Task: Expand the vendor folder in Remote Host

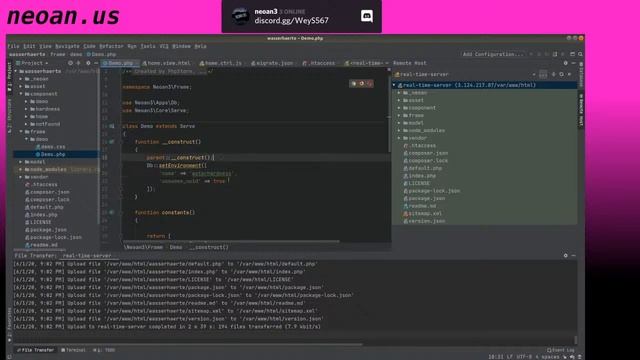Action: click(399, 138)
